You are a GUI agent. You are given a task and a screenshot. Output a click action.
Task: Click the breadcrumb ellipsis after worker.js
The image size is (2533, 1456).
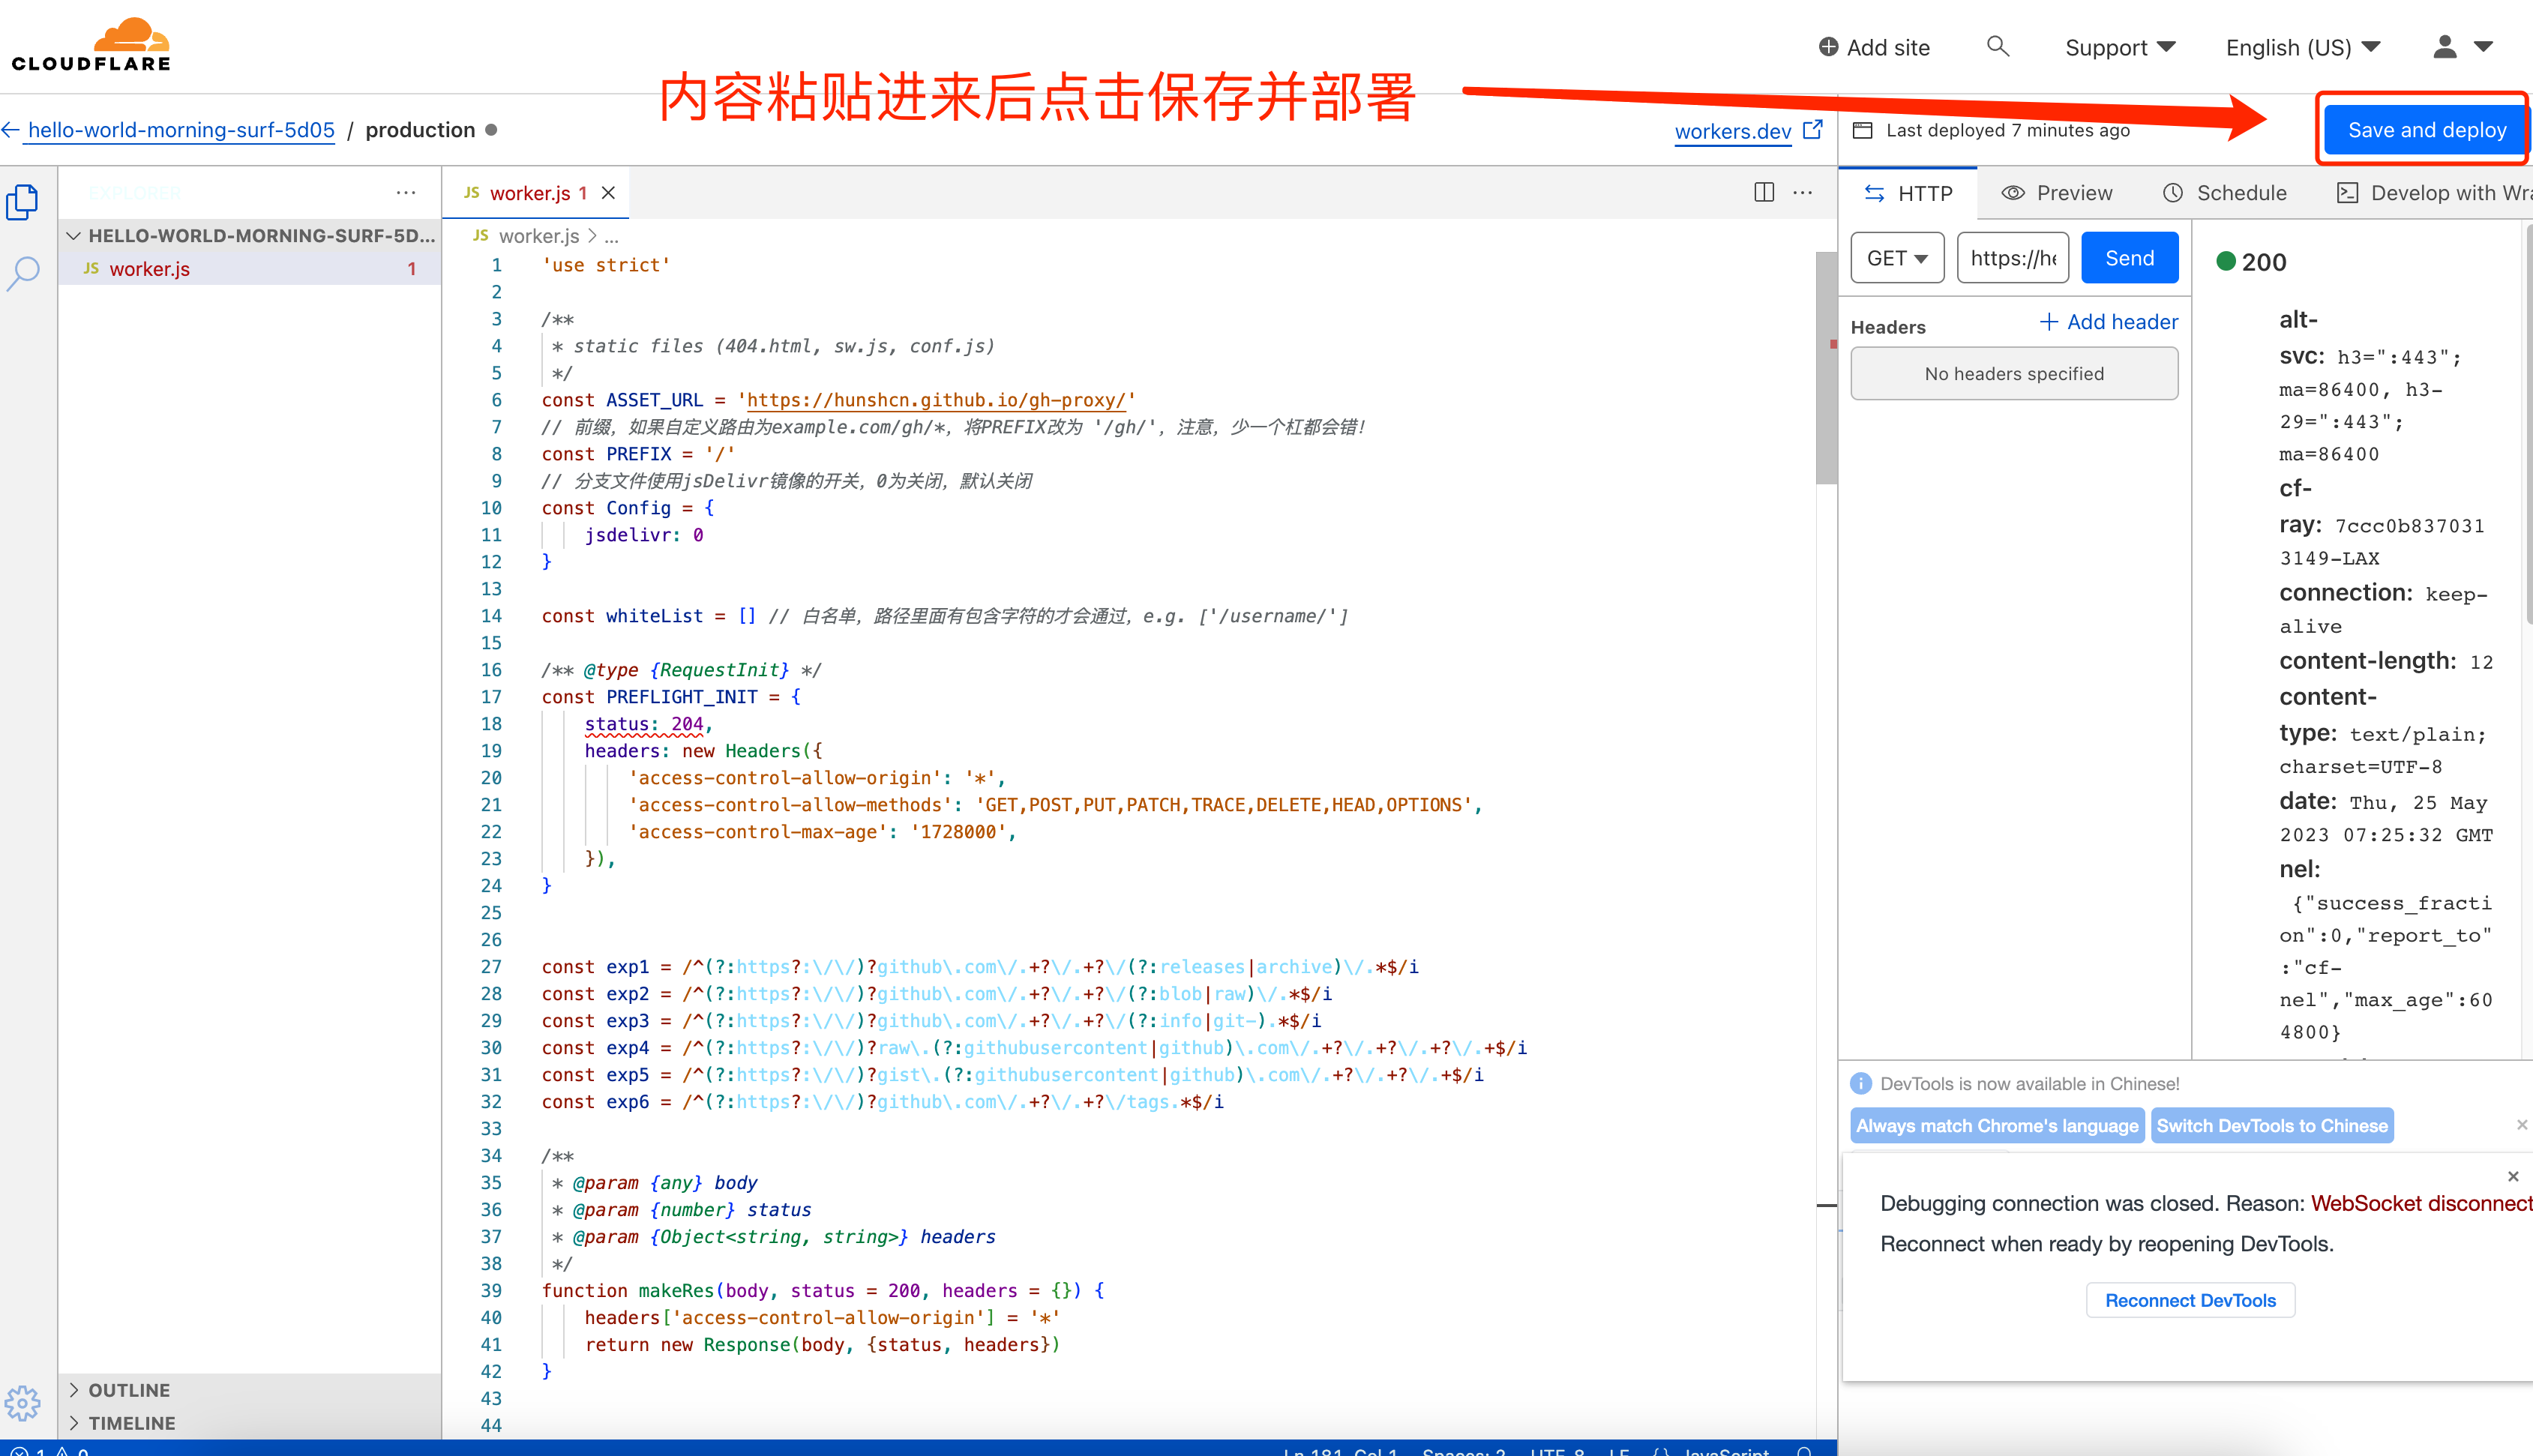612,237
